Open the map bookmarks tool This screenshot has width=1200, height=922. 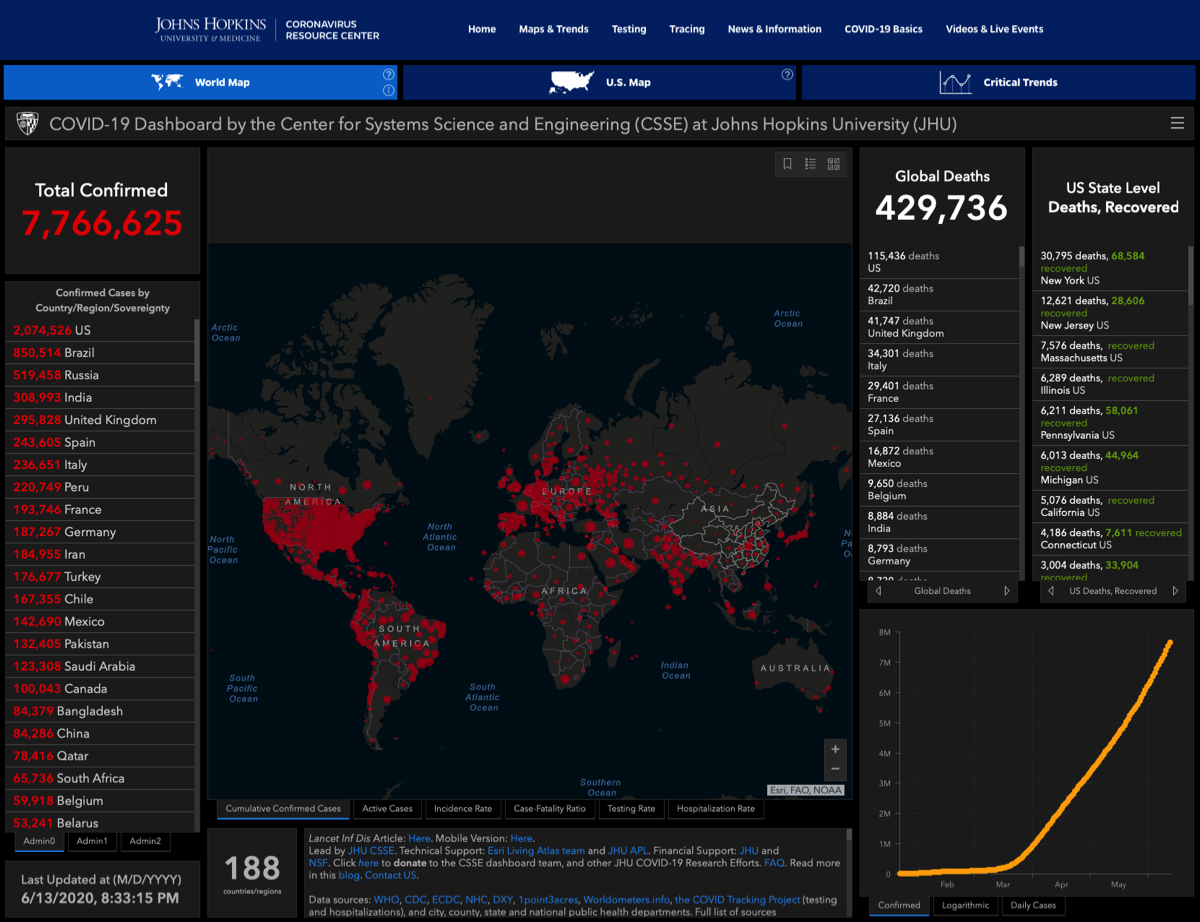(788, 164)
